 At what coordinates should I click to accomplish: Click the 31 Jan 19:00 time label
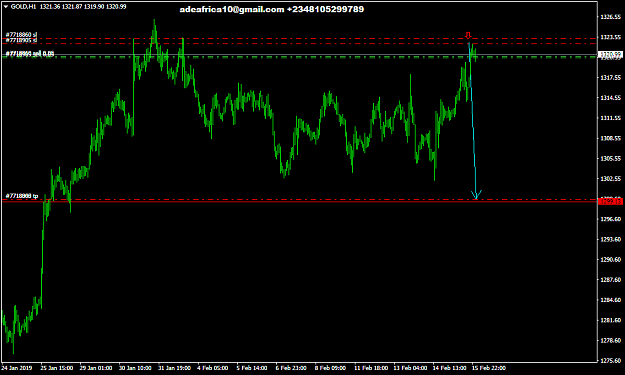pos(174,368)
